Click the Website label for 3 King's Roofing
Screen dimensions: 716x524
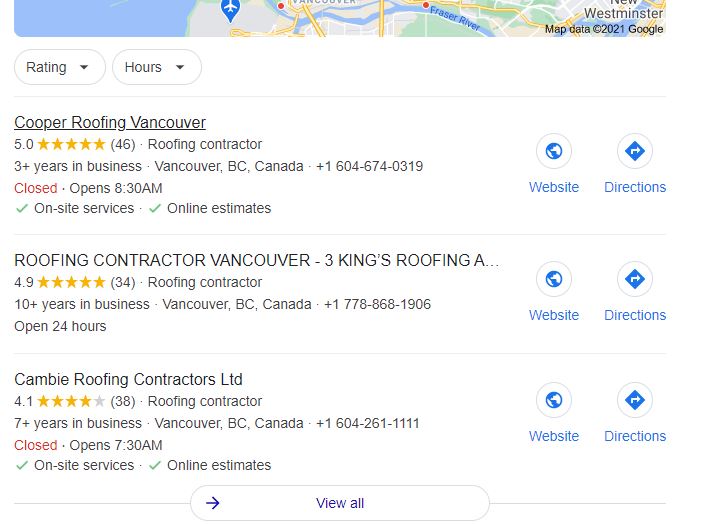click(553, 315)
